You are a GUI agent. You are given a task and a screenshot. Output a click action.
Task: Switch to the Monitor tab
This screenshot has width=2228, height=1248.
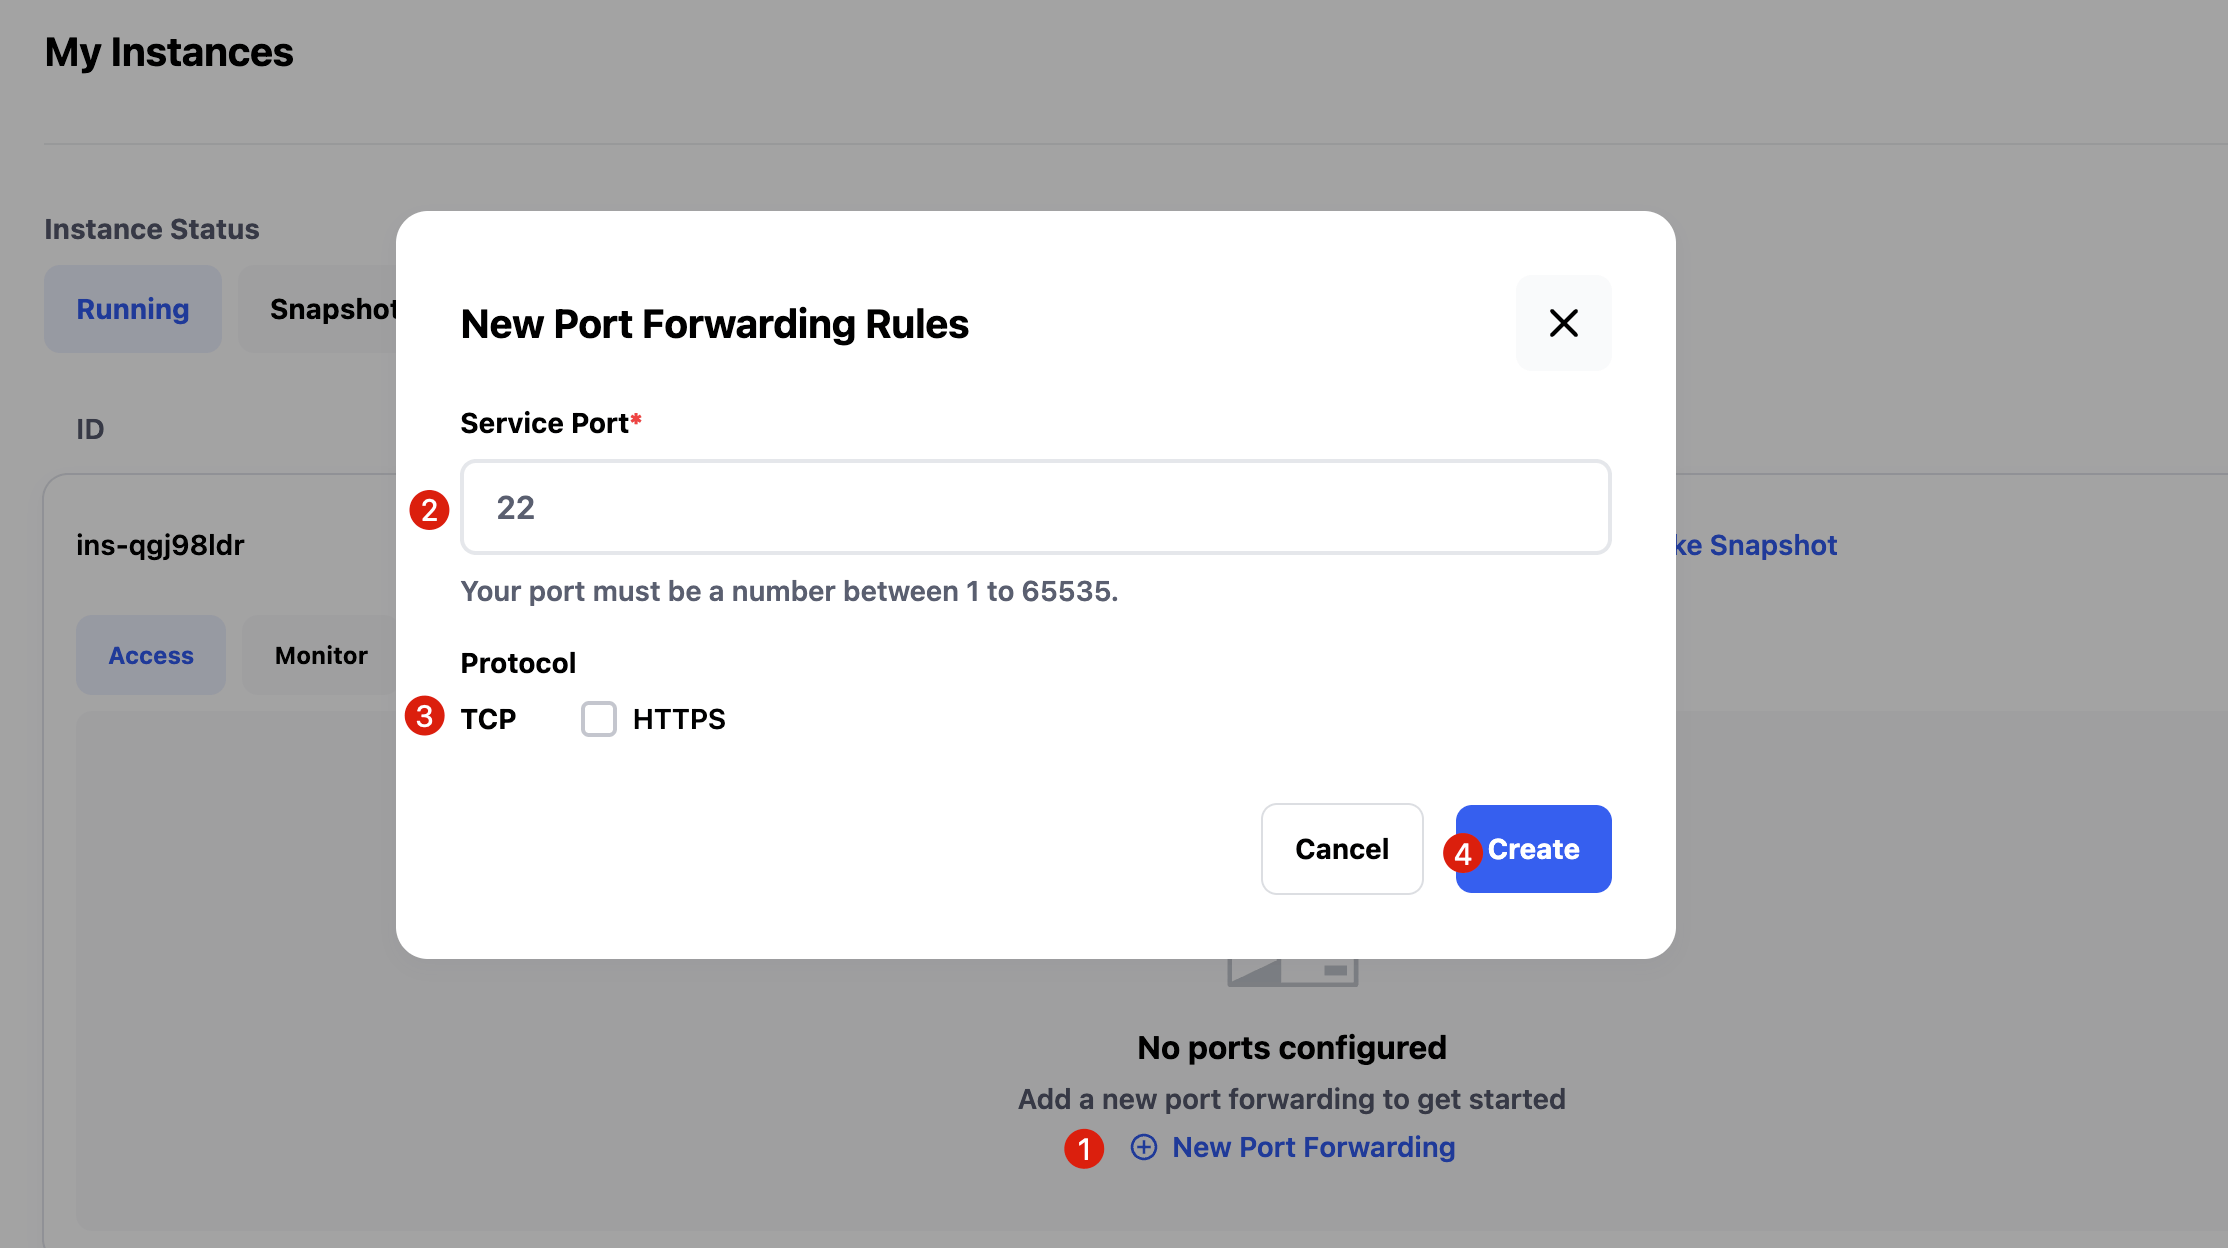[321, 655]
